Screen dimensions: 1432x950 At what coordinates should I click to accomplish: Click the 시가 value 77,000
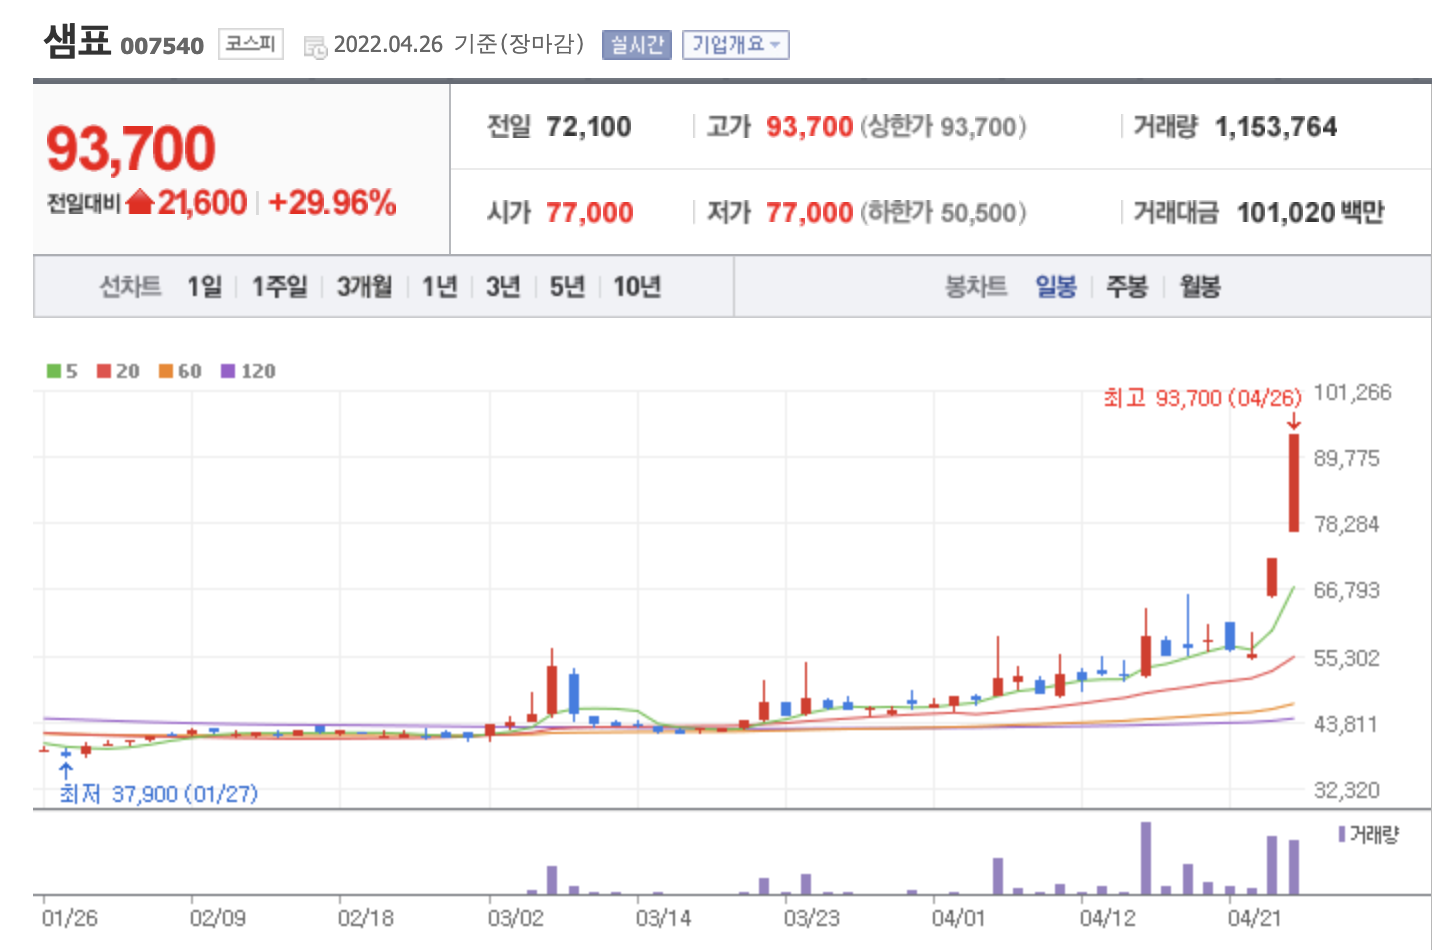tap(590, 213)
